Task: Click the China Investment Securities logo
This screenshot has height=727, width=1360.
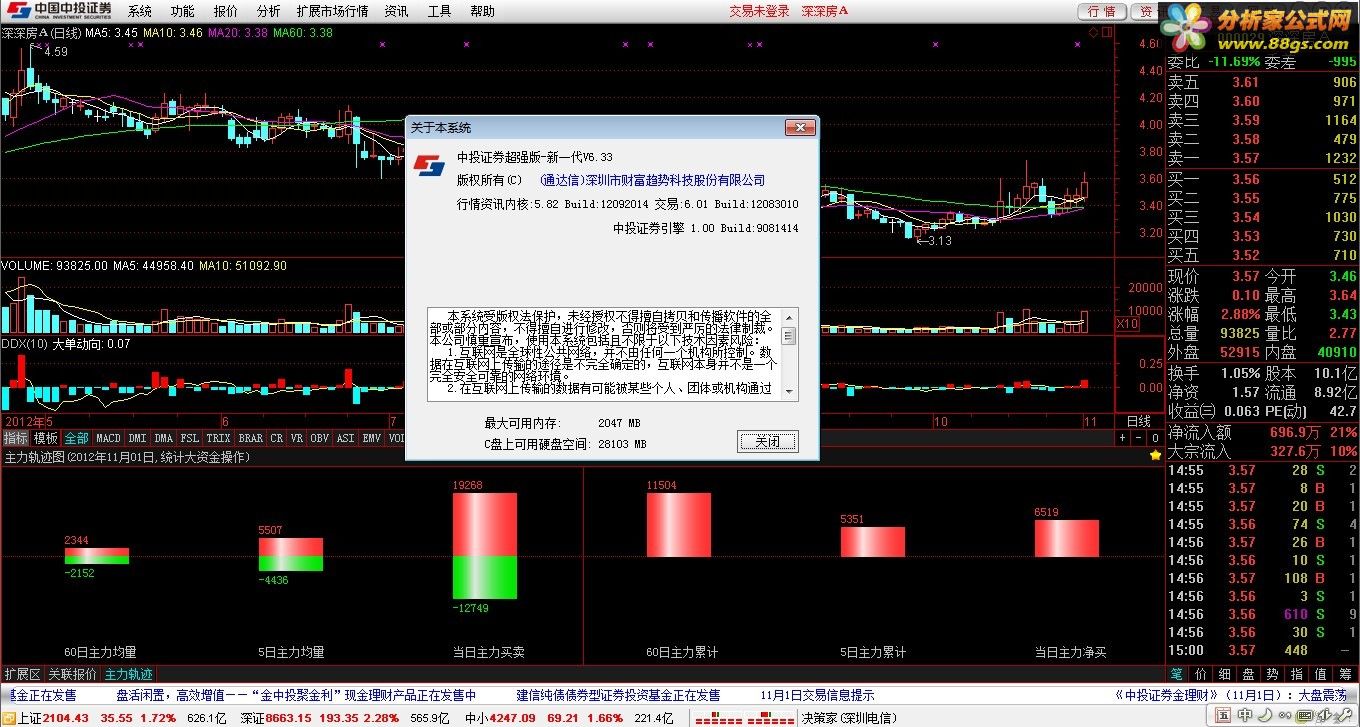Action: click(x=57, y=10)
